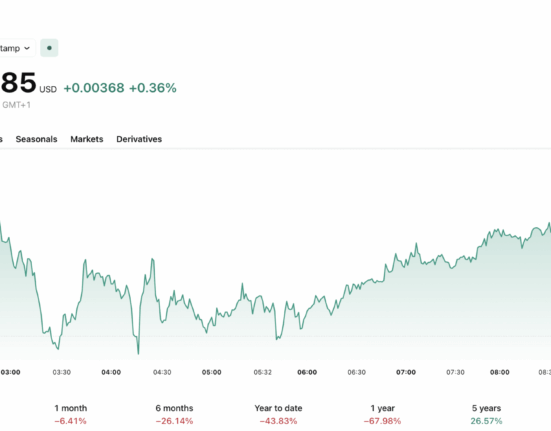Screen dimensions: 551x431
Task: Select the 1 month performance range
Action: point(71,414)
